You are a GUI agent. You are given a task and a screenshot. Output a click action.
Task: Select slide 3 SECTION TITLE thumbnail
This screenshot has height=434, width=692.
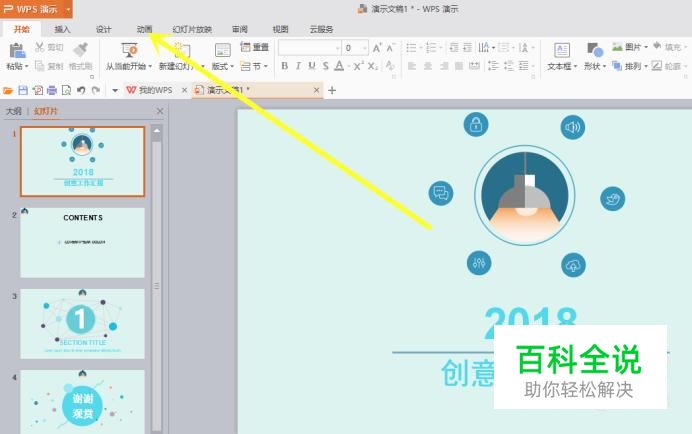coord(83,324)
